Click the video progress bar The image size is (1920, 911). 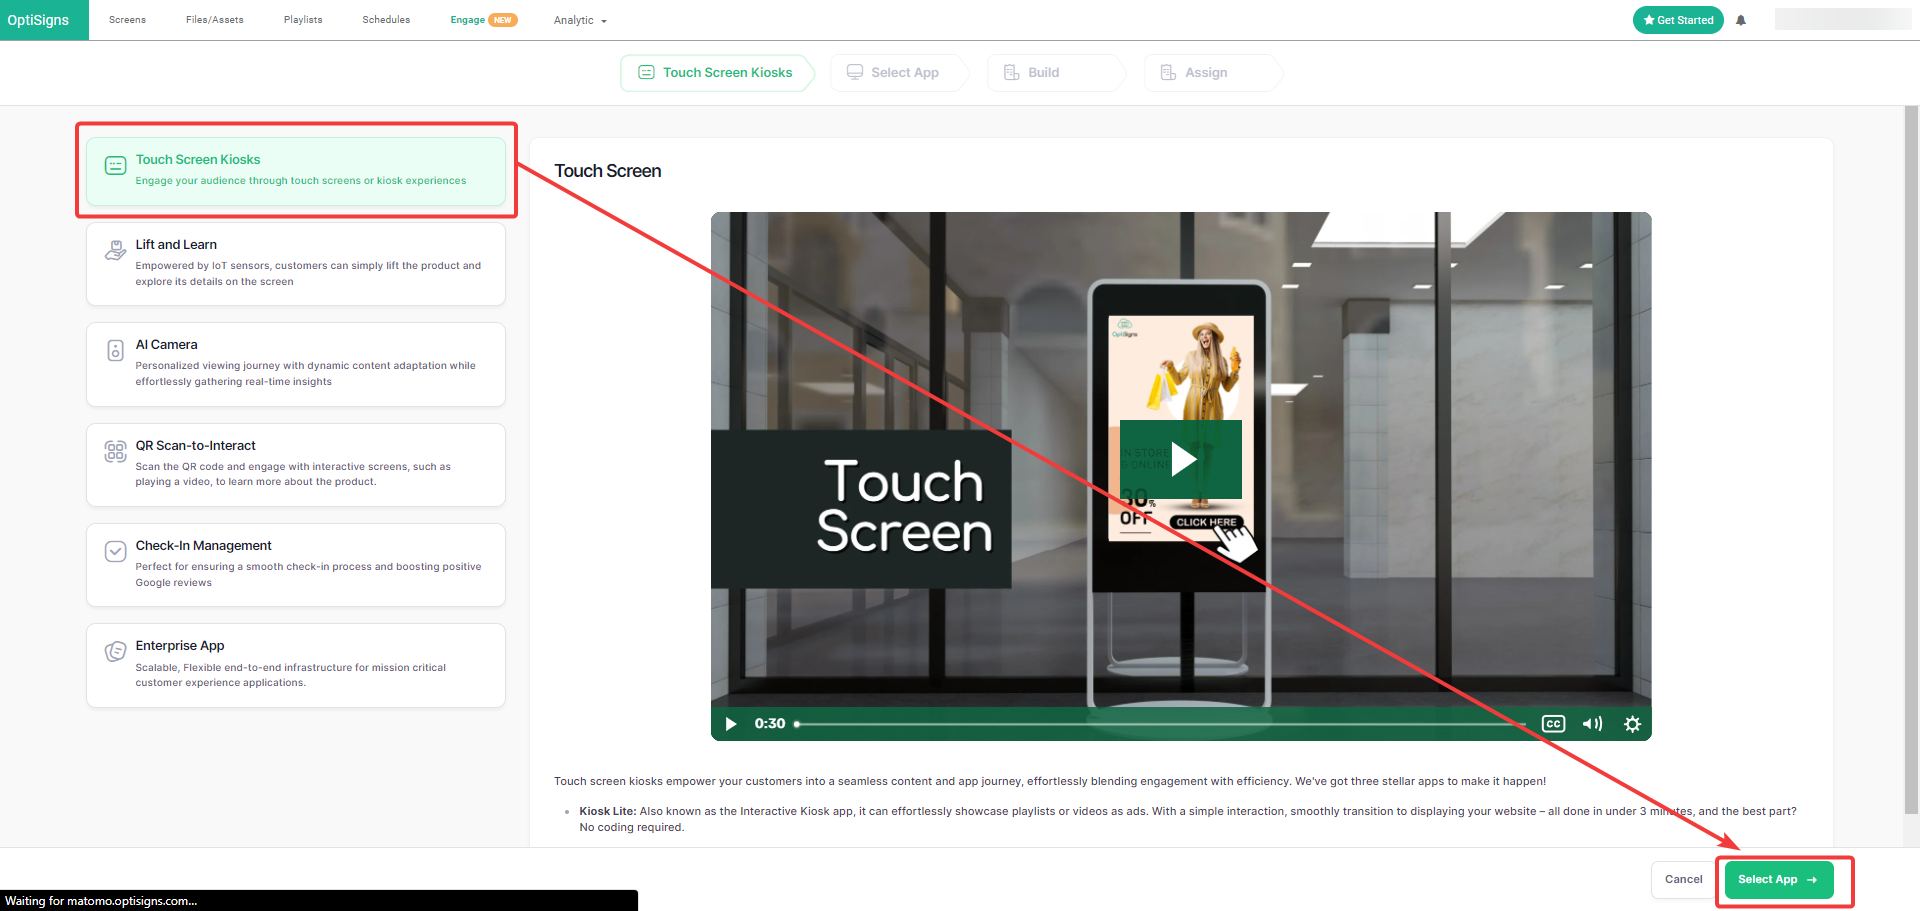tap(1160, 724)
